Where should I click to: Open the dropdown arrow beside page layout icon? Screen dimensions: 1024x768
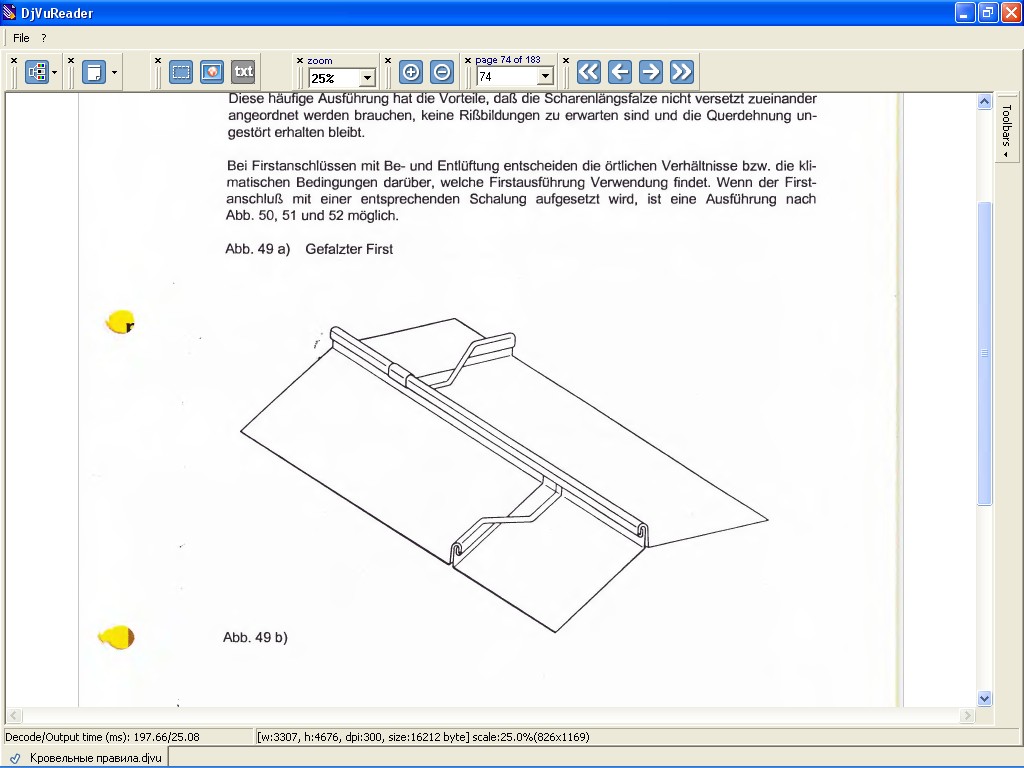[x=114, y=72]
